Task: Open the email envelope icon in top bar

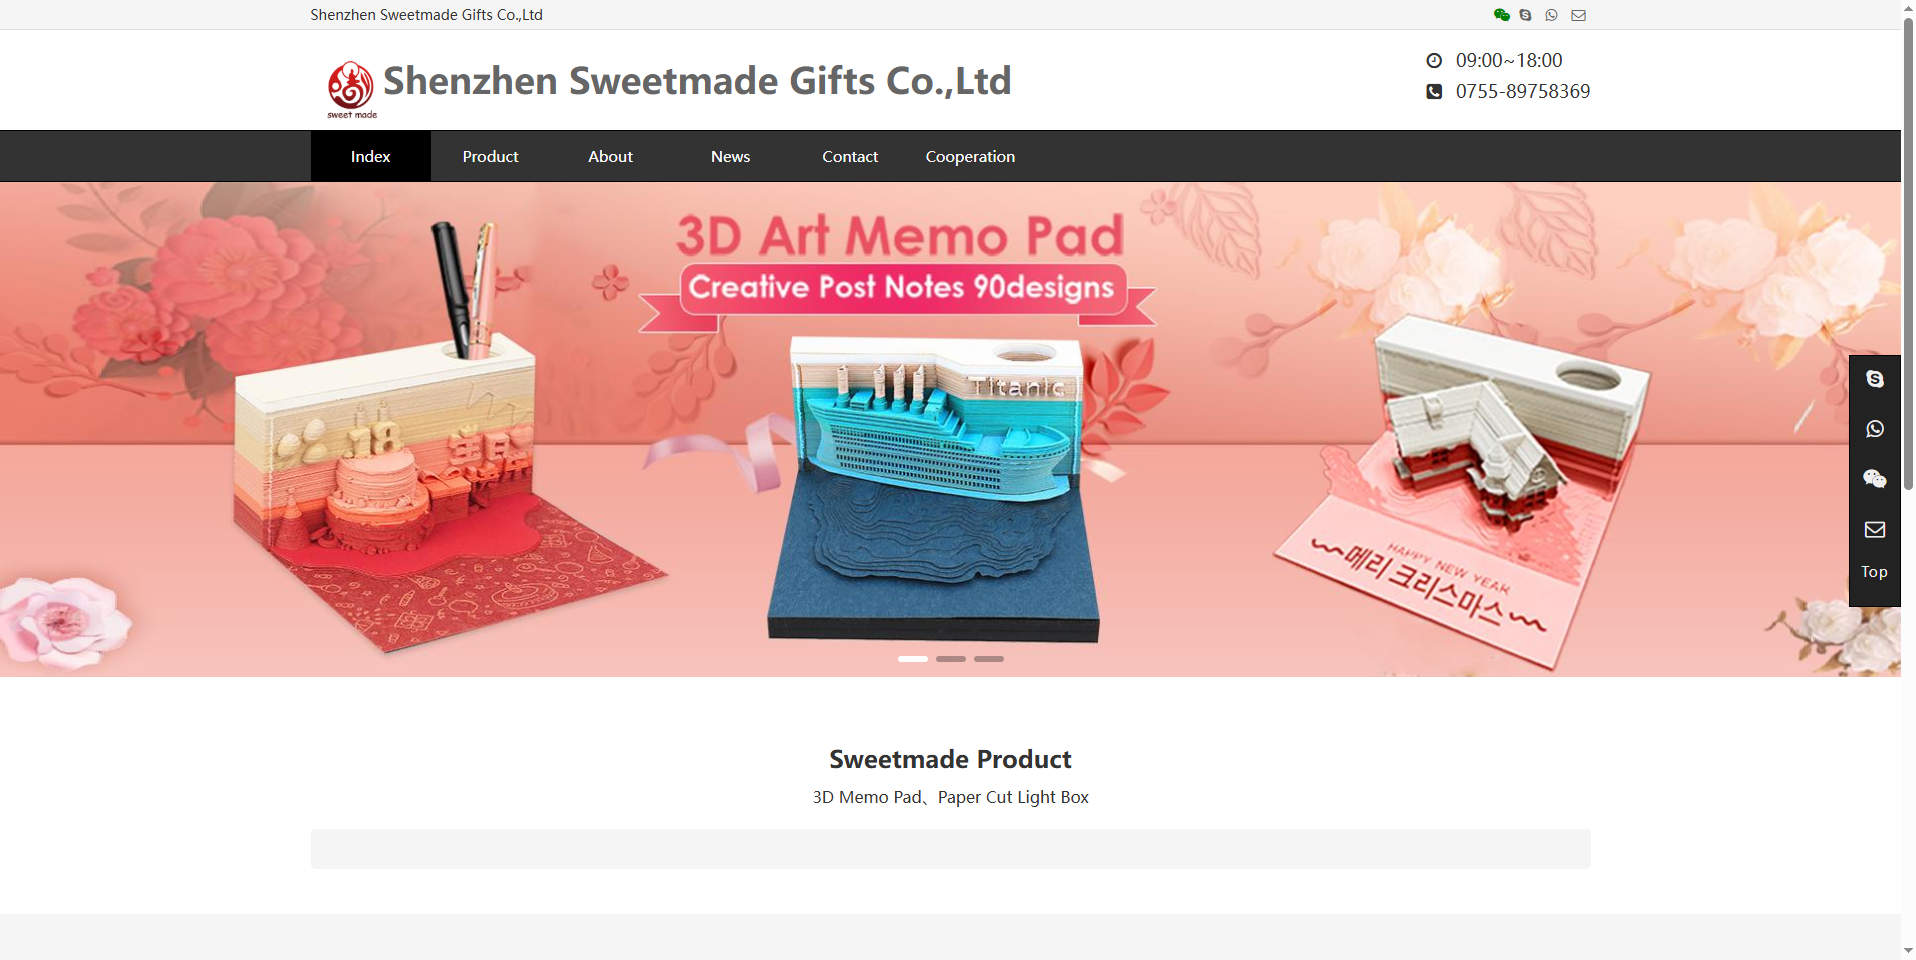Action: [x=1578, y=15]
